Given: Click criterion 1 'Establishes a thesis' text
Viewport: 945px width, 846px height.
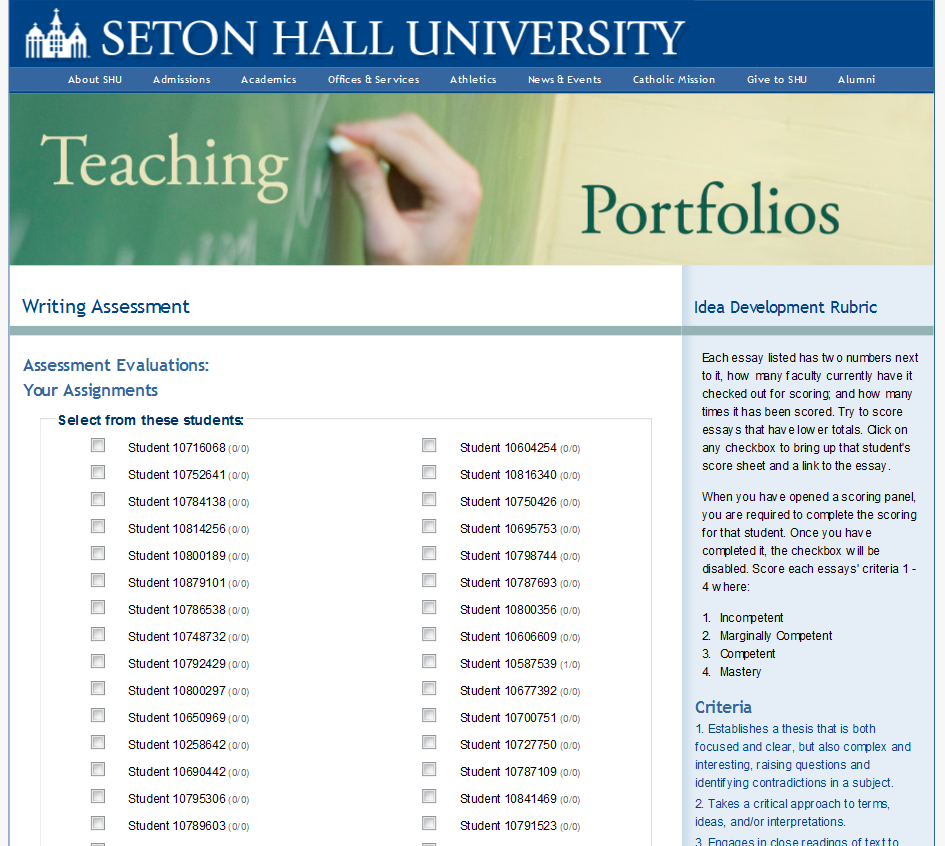Looking at the screenshot, I should point(802,756).
